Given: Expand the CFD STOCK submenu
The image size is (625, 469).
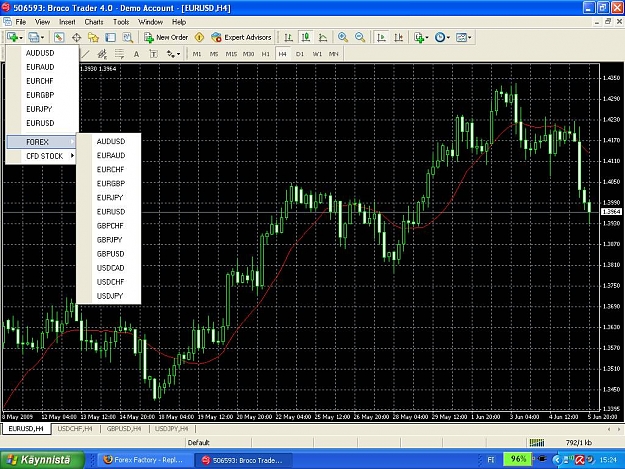Looking at the screenshot, I should point(41,156).
